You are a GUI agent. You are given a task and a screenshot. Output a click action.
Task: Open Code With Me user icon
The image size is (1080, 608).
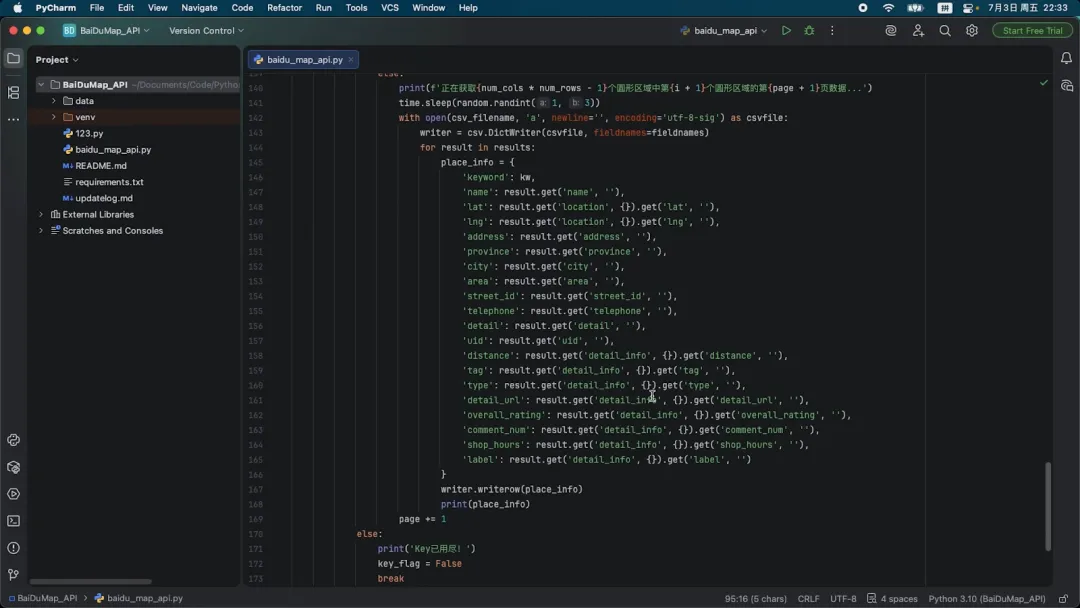point(918,30)
